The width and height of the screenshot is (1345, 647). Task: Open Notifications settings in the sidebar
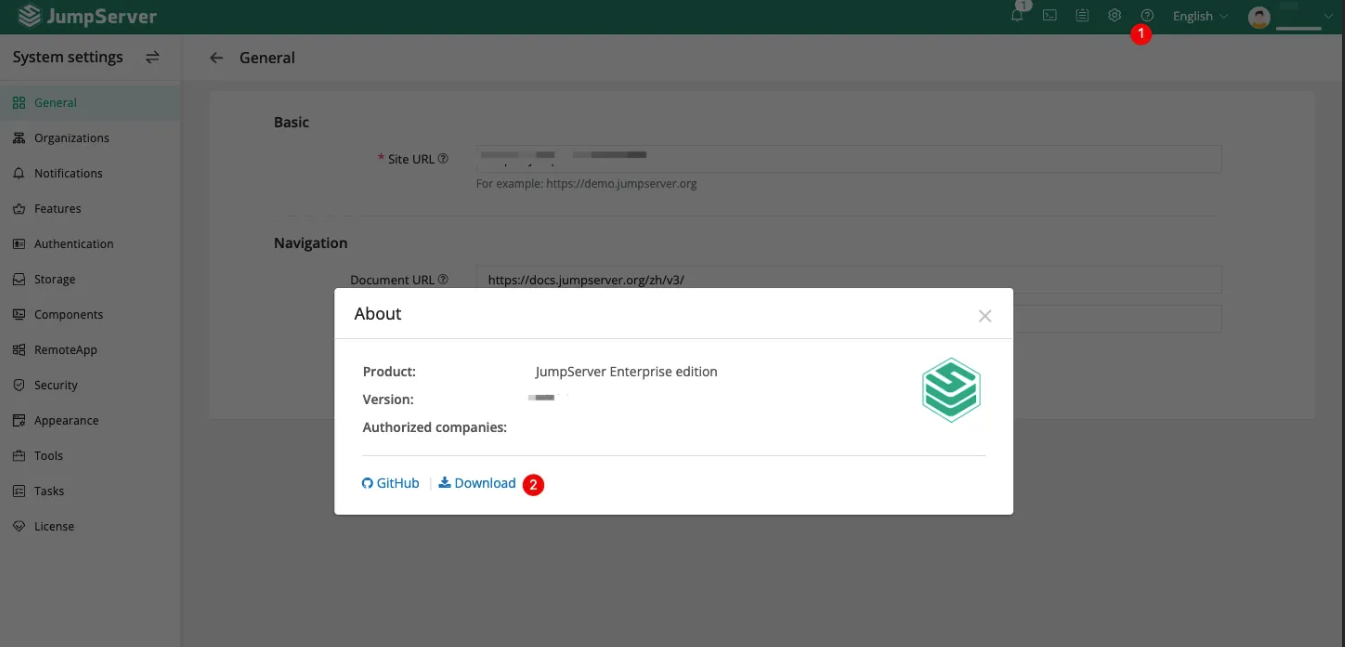point(90,173)
